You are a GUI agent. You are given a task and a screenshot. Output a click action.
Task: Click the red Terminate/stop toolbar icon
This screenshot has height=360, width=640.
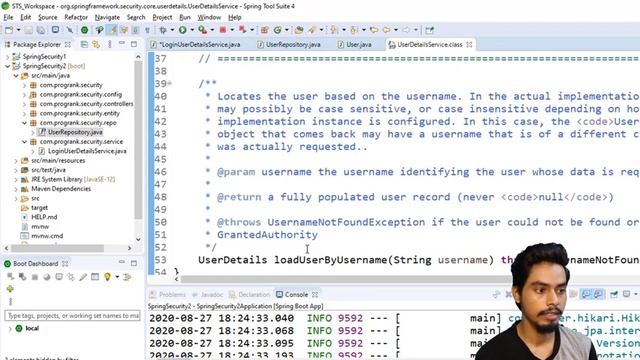coord(223,30)
